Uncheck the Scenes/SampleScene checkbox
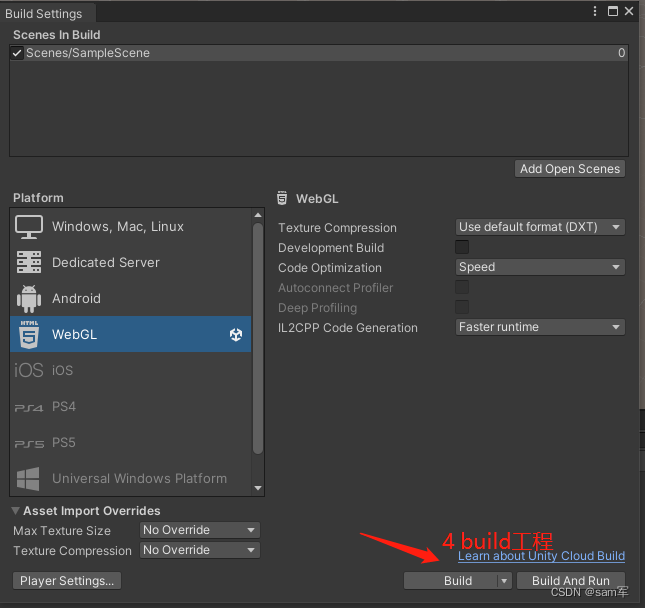 click(x=17, y=53)
